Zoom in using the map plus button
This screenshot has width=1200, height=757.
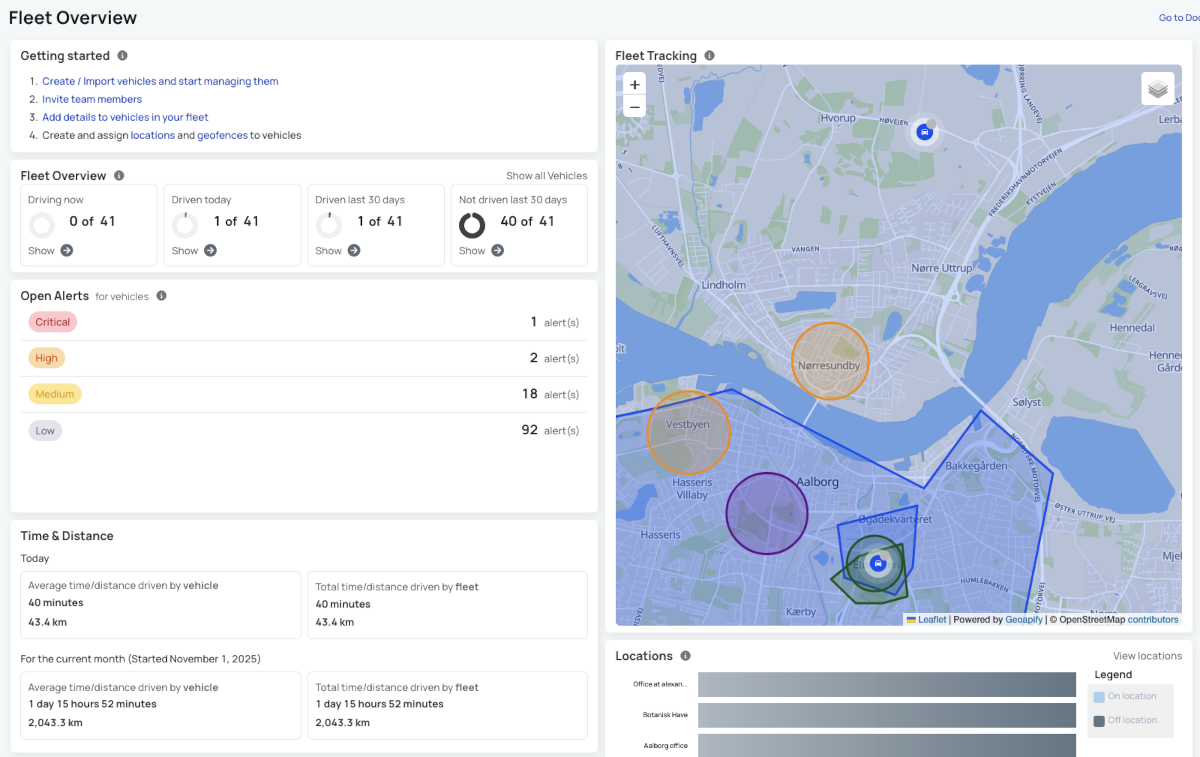click(x=634, y=84)
